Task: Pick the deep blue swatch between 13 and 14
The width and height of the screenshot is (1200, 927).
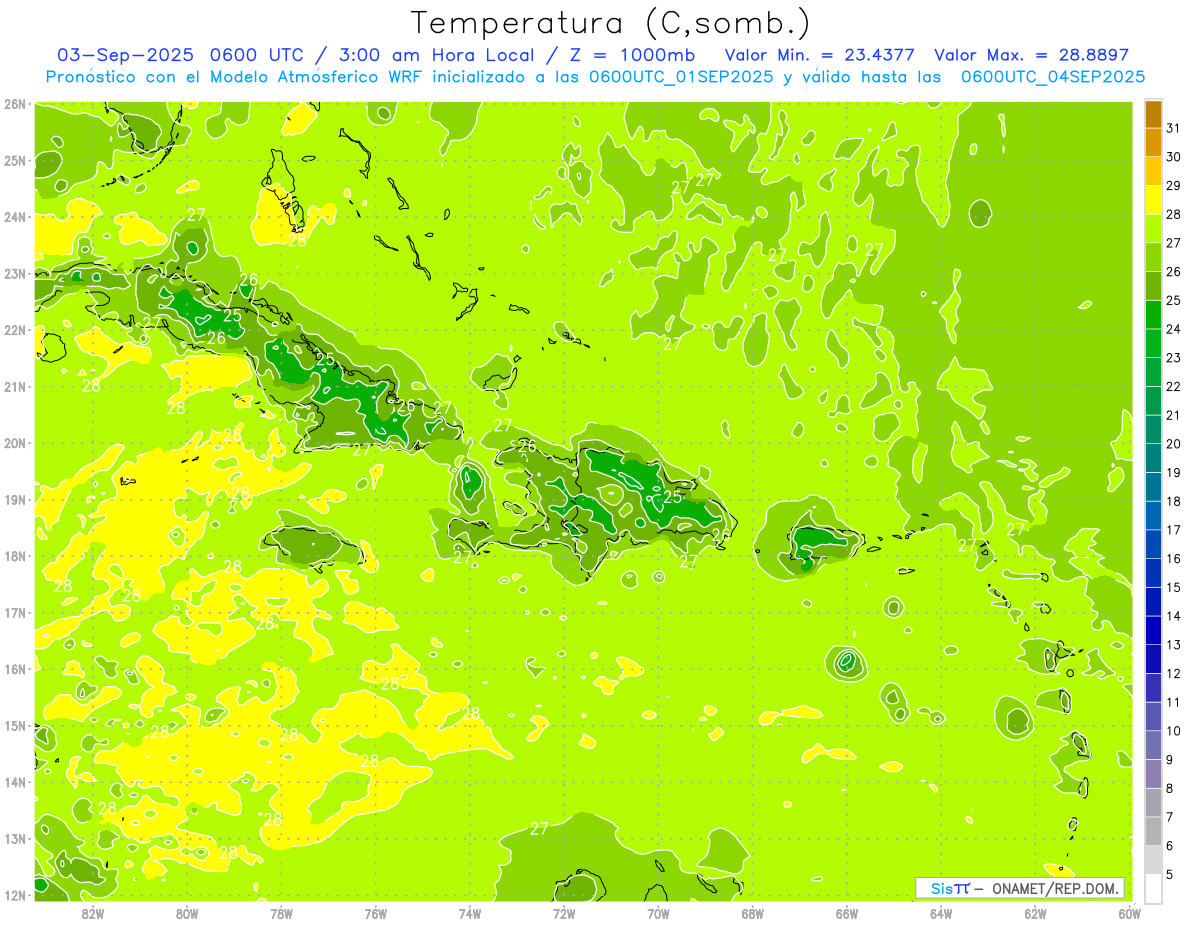Action: click(1153, 630)
